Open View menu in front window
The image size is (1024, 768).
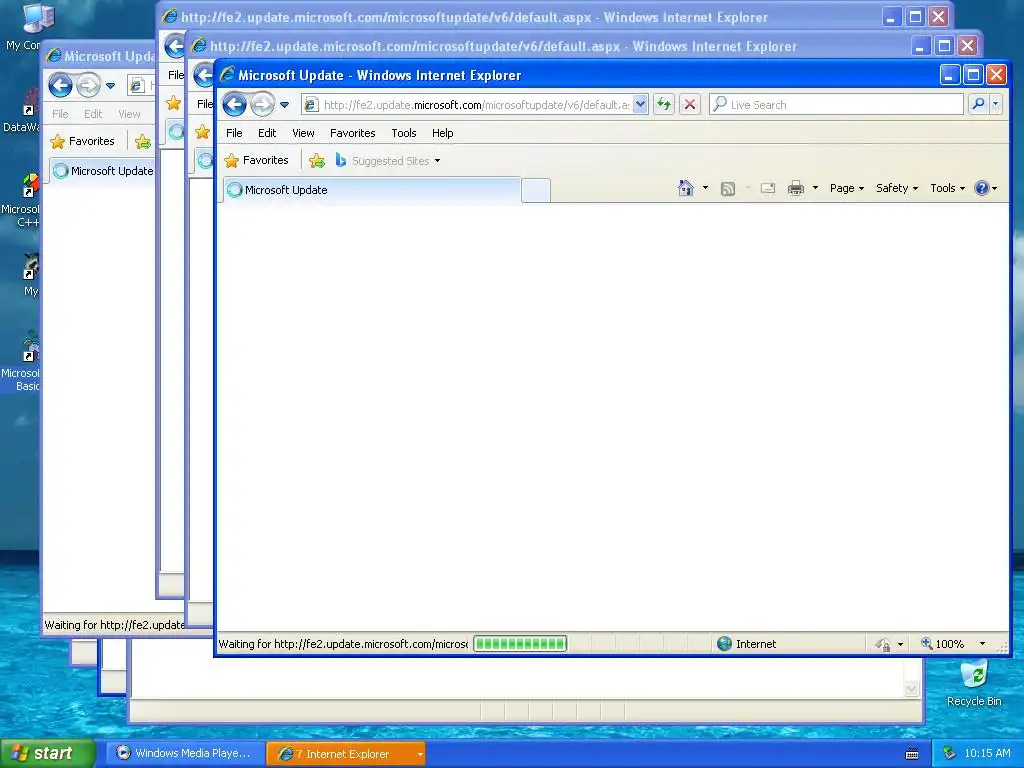303,133
